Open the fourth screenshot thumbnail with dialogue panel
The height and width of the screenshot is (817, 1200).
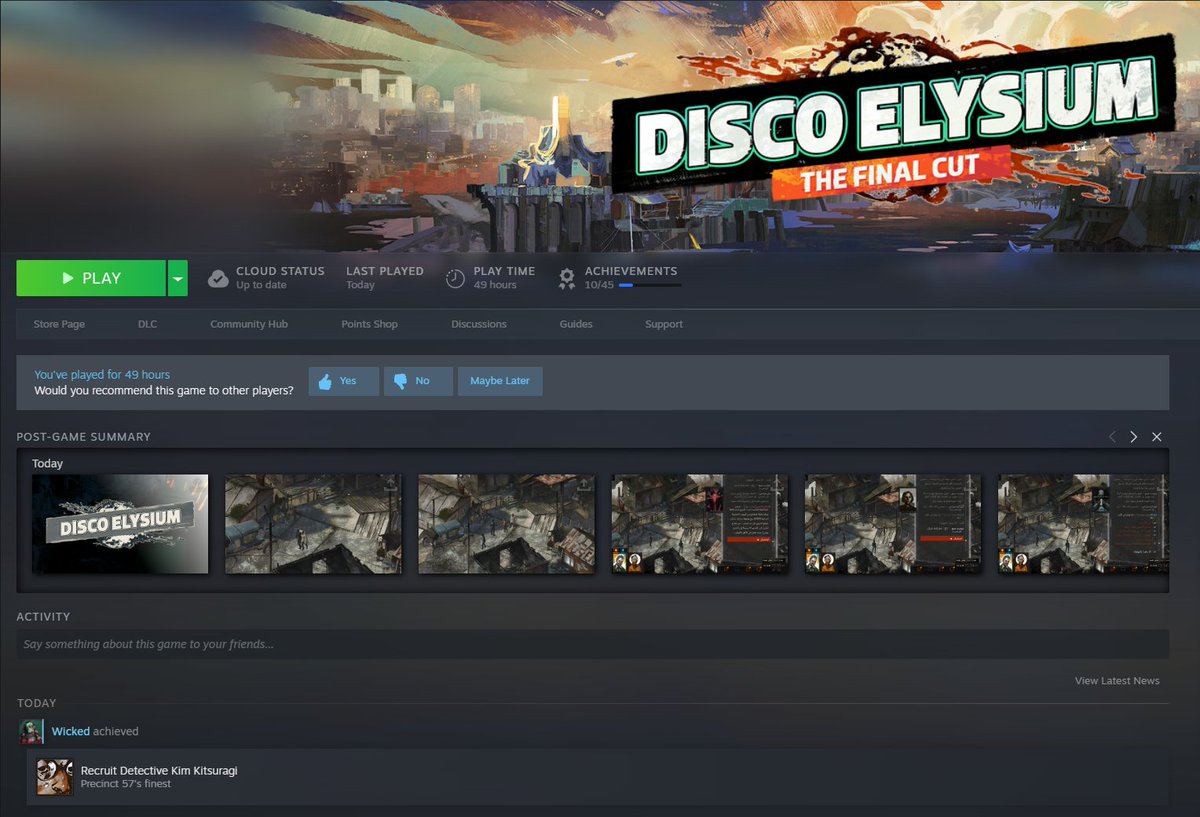coord(700,524)
